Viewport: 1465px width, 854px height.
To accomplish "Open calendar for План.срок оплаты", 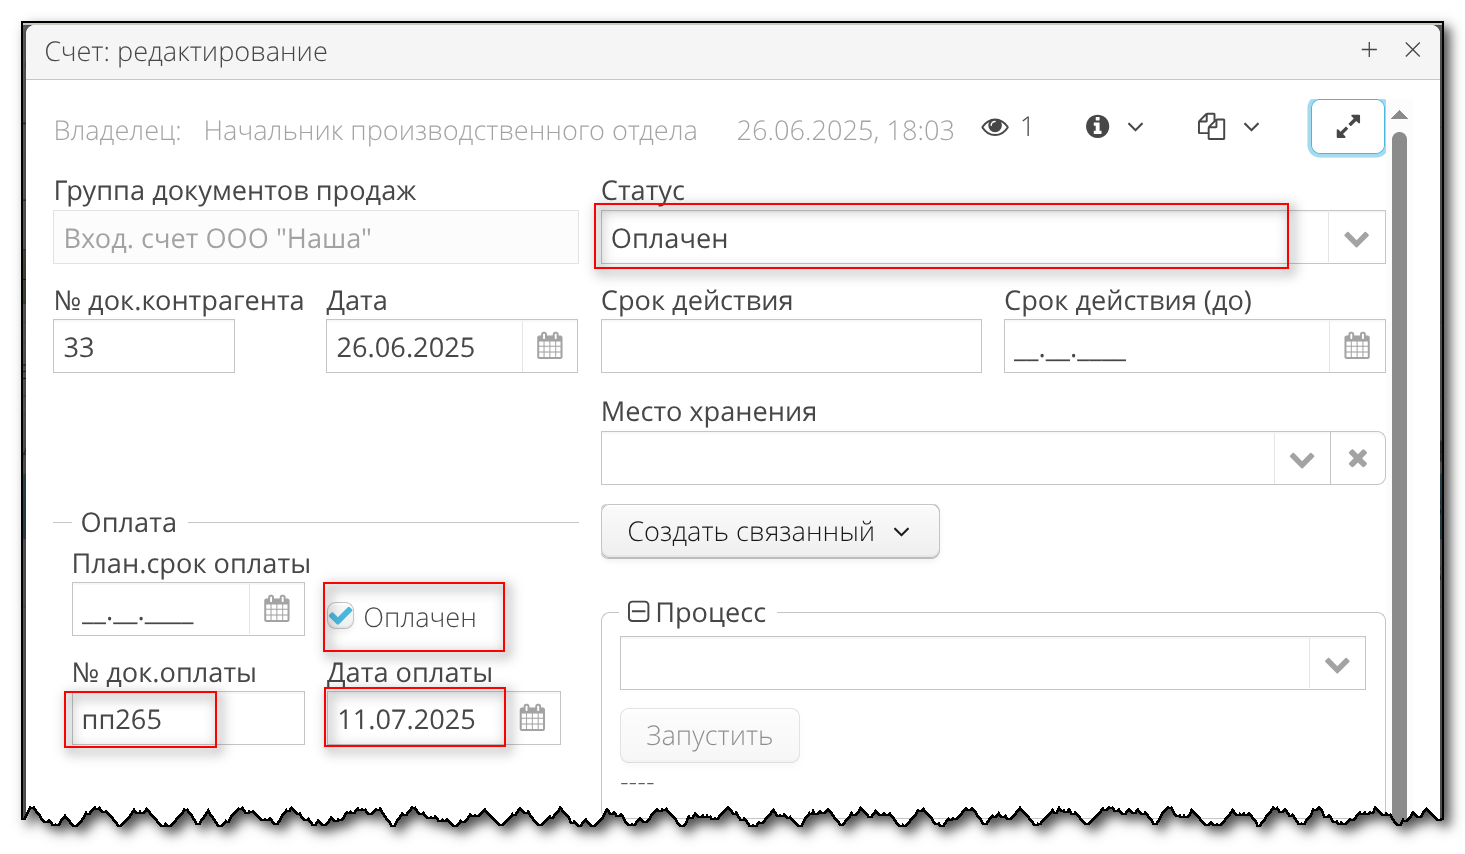I will pos(277,609).
